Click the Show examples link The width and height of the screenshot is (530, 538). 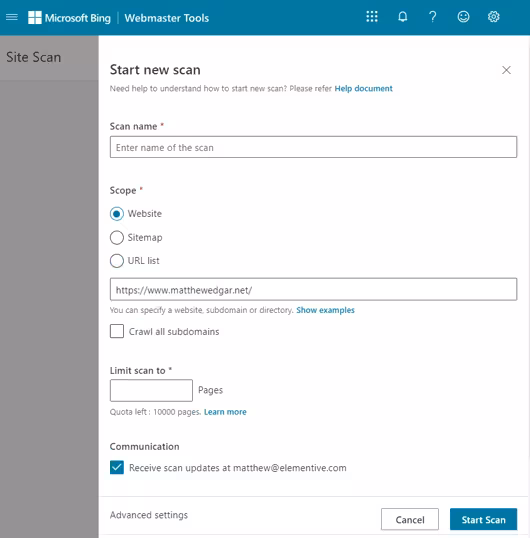pos(325,310)
